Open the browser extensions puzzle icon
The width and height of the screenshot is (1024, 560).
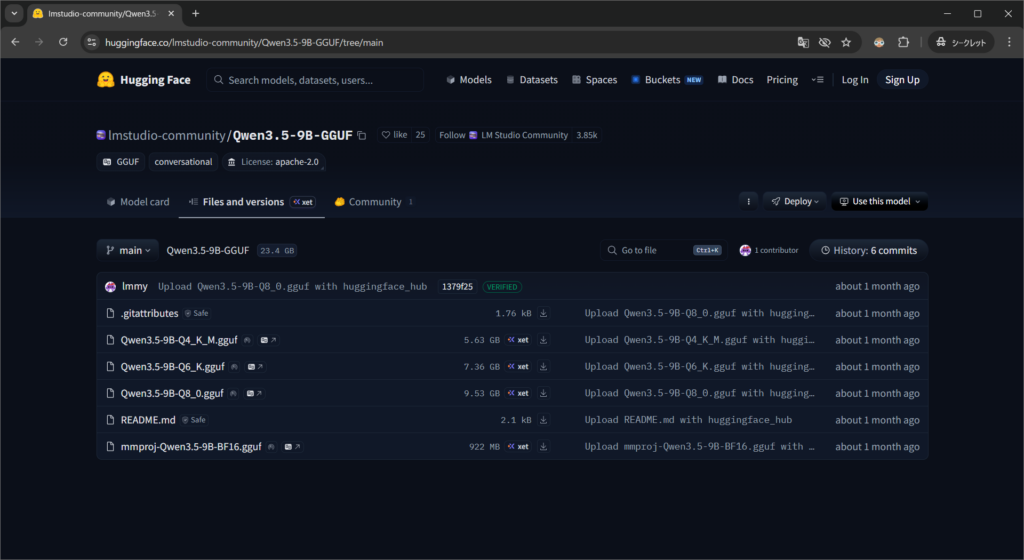click(903, 43)
